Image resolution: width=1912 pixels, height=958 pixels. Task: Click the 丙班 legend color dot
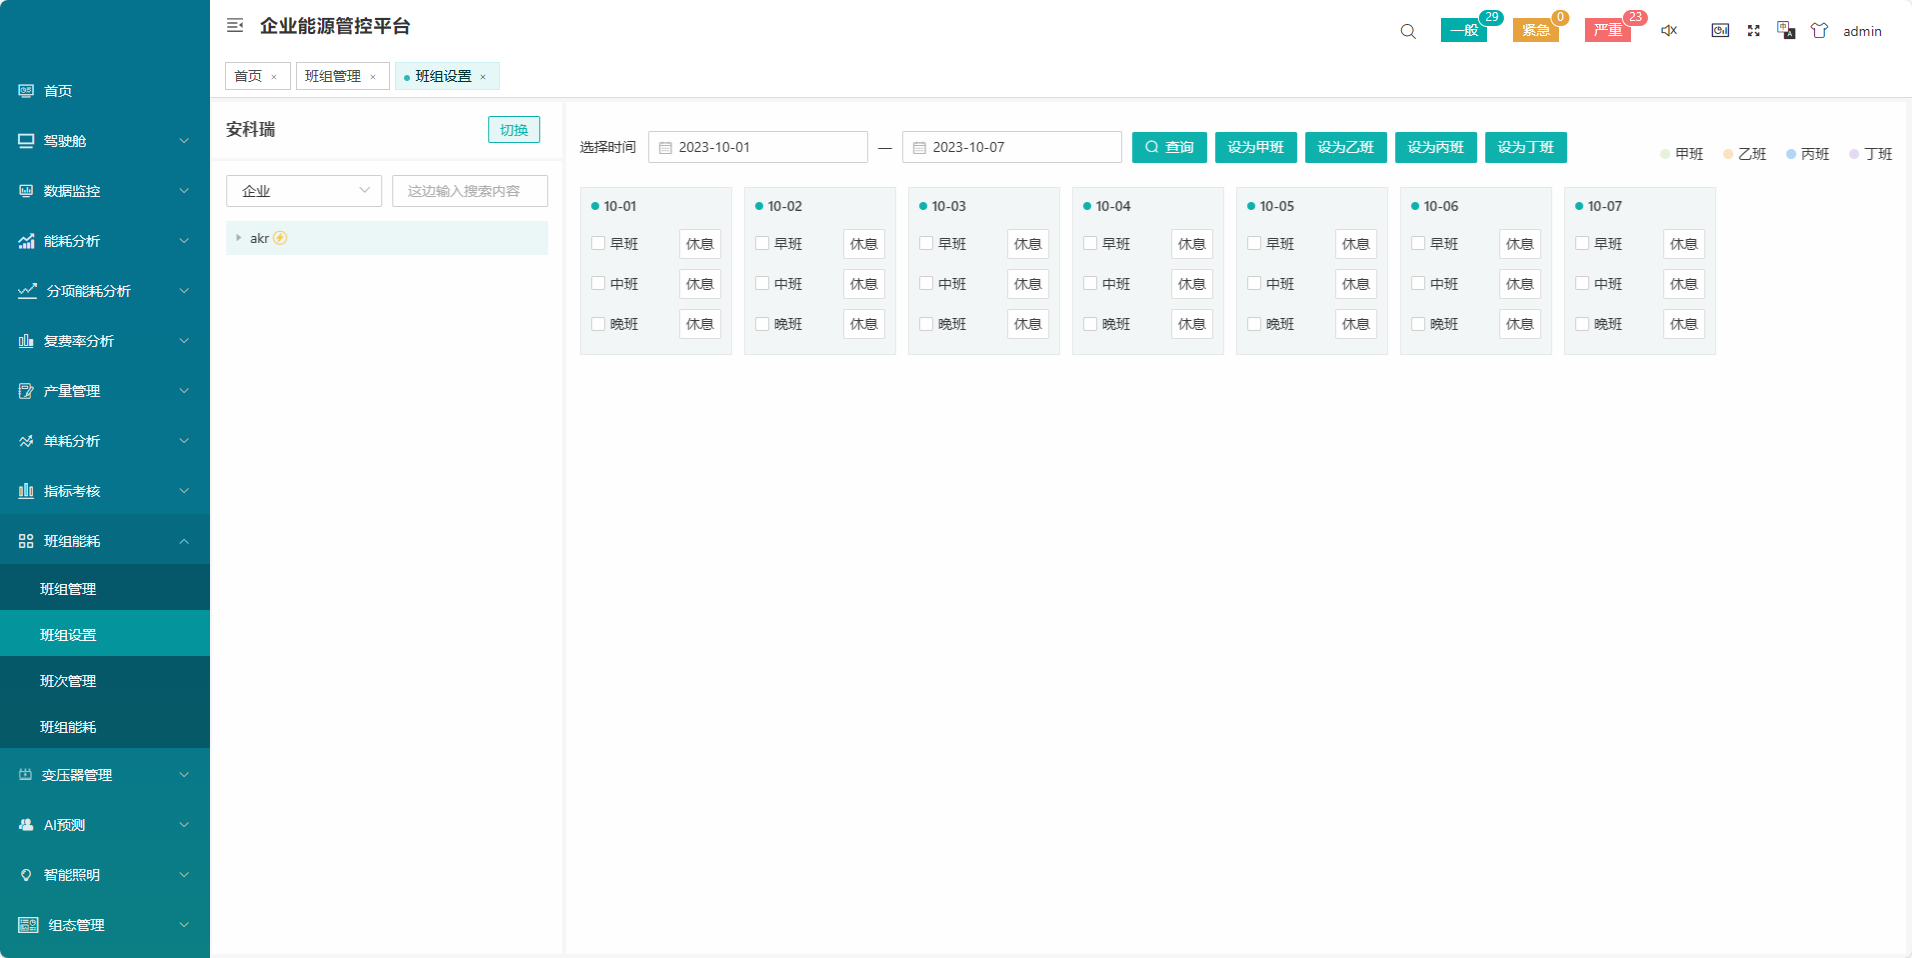1791,154
